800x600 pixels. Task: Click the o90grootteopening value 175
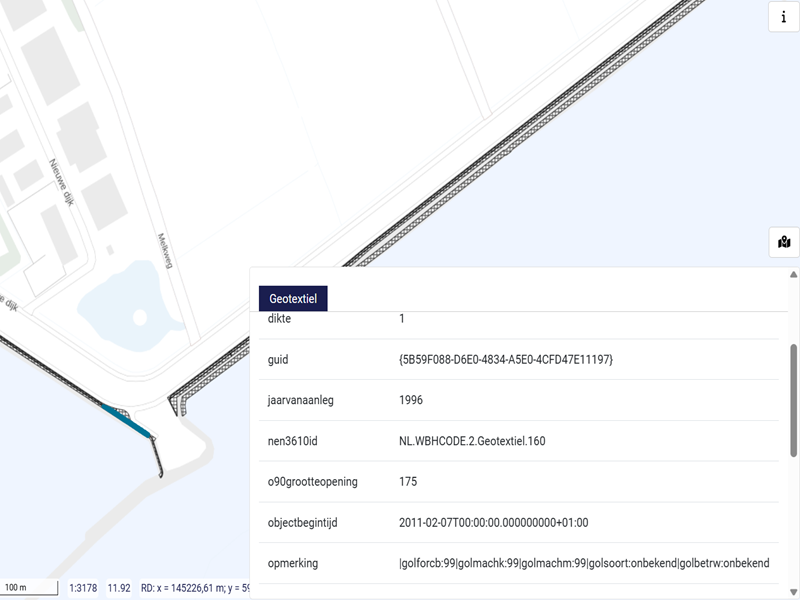[408, 481]
